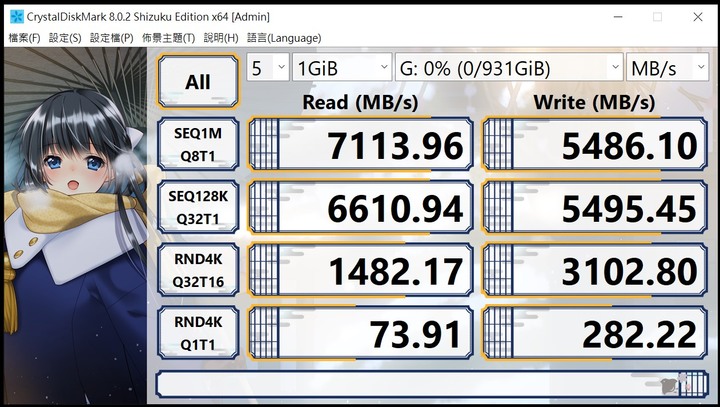
Task: Open the 設定檔(P) profile menu
Action: [112, 38]
